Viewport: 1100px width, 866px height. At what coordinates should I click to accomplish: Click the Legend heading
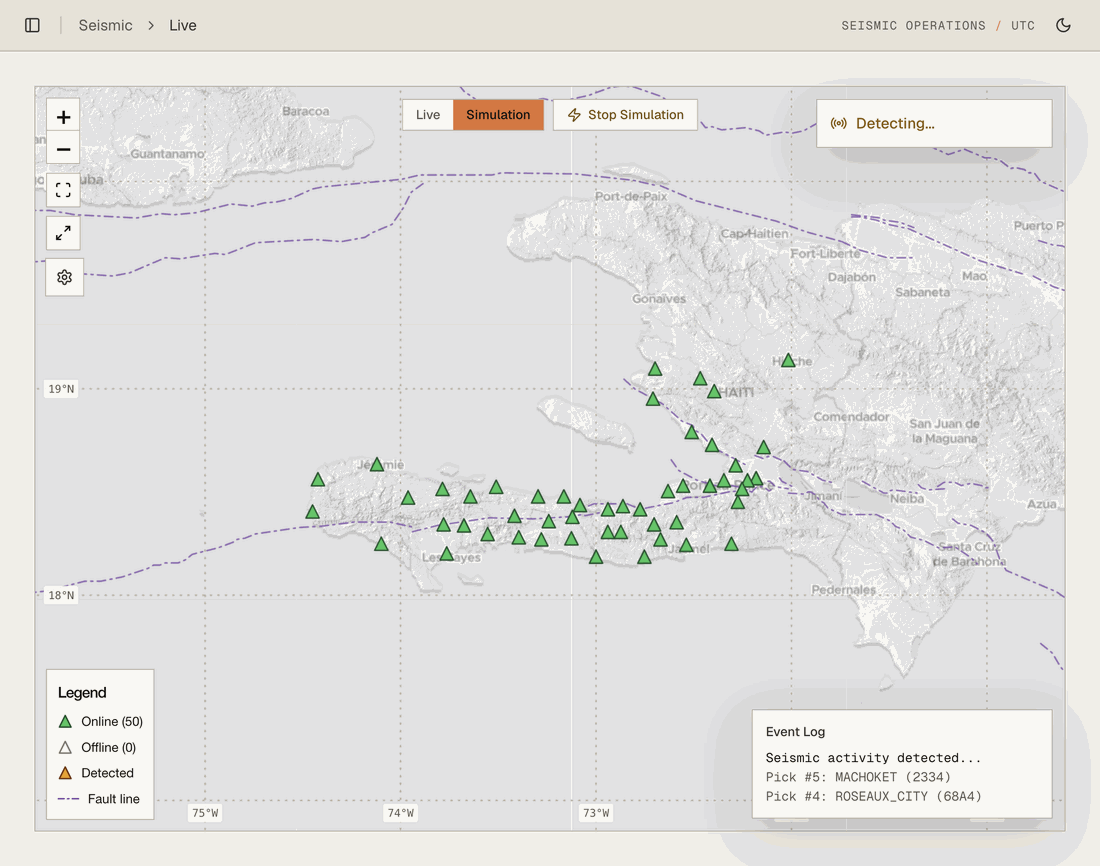click(82, 693)
